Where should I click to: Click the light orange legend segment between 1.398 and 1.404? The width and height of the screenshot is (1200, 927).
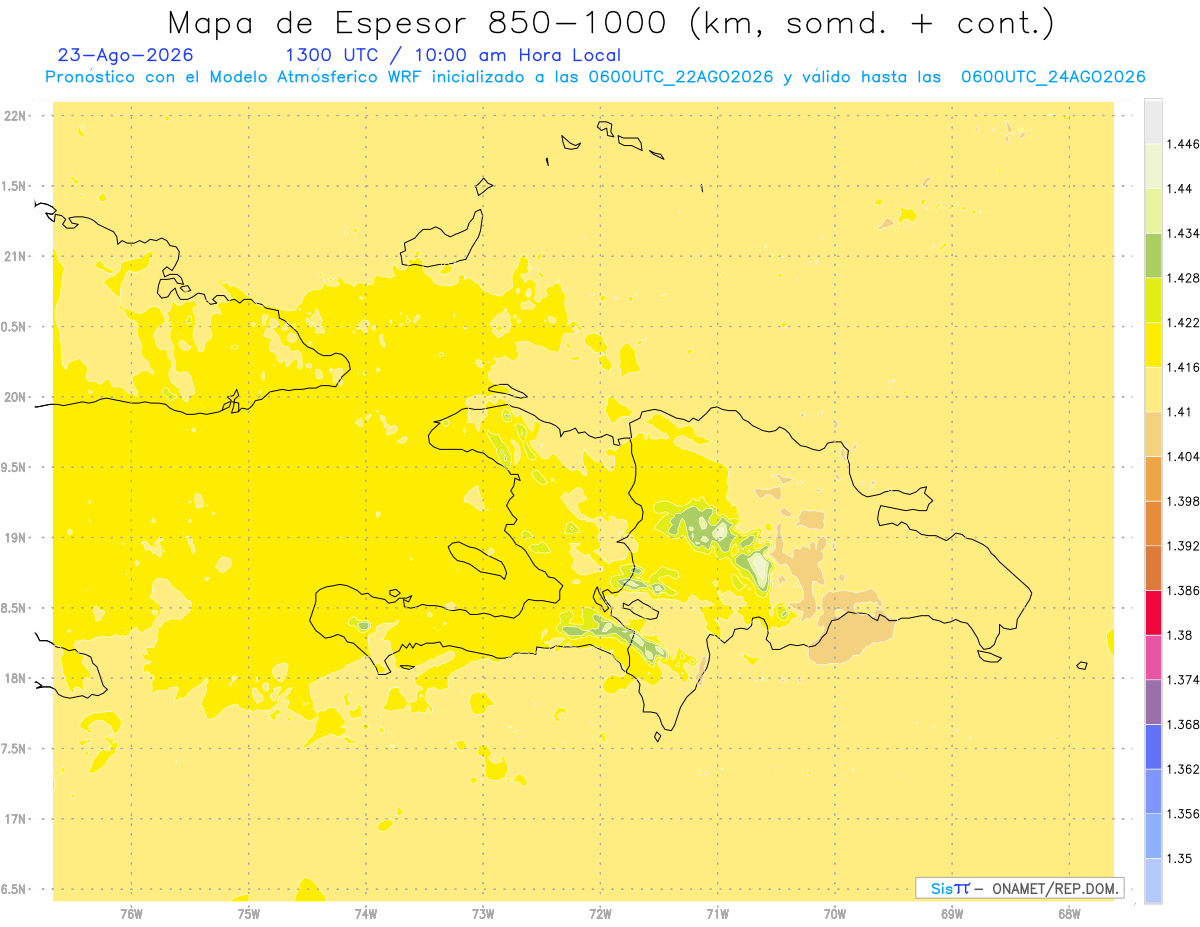pyautogui.click(x=1153, y=478)
